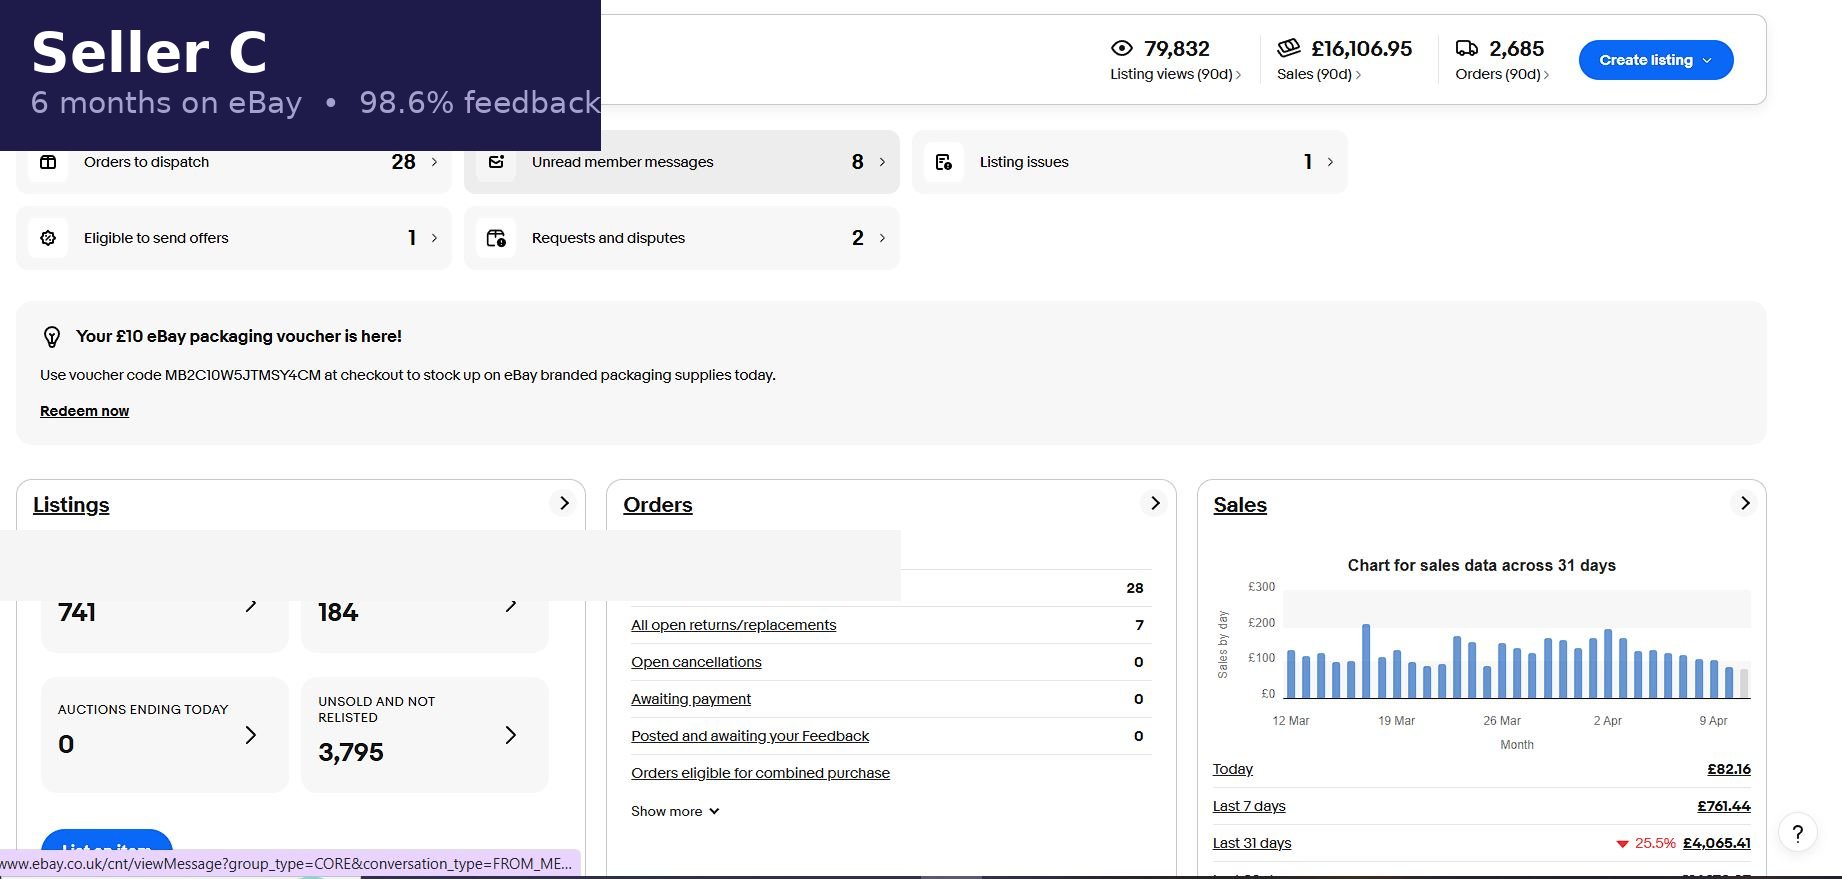This screenshot has width=1842, height=879.
Task: Open the Last 7 days sales link
Action: click(1249, 806)
